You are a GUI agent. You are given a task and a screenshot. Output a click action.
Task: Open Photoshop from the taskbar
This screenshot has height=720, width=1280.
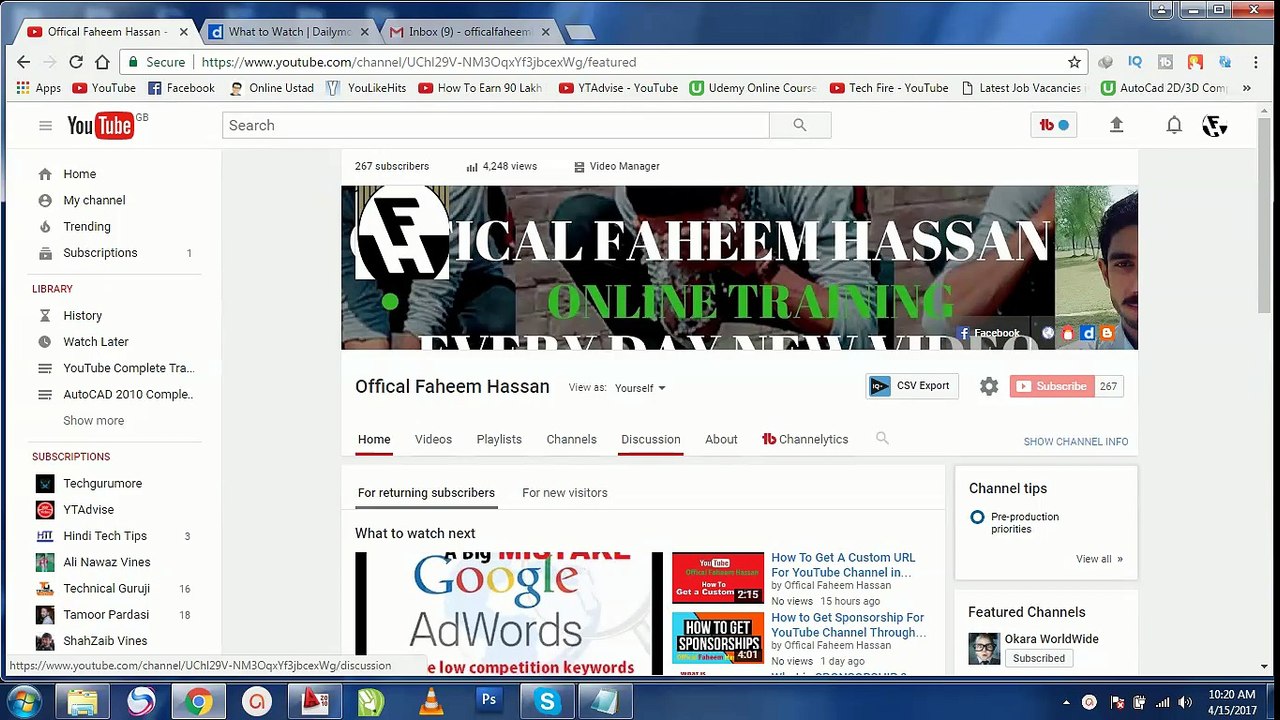click(489, 702)
